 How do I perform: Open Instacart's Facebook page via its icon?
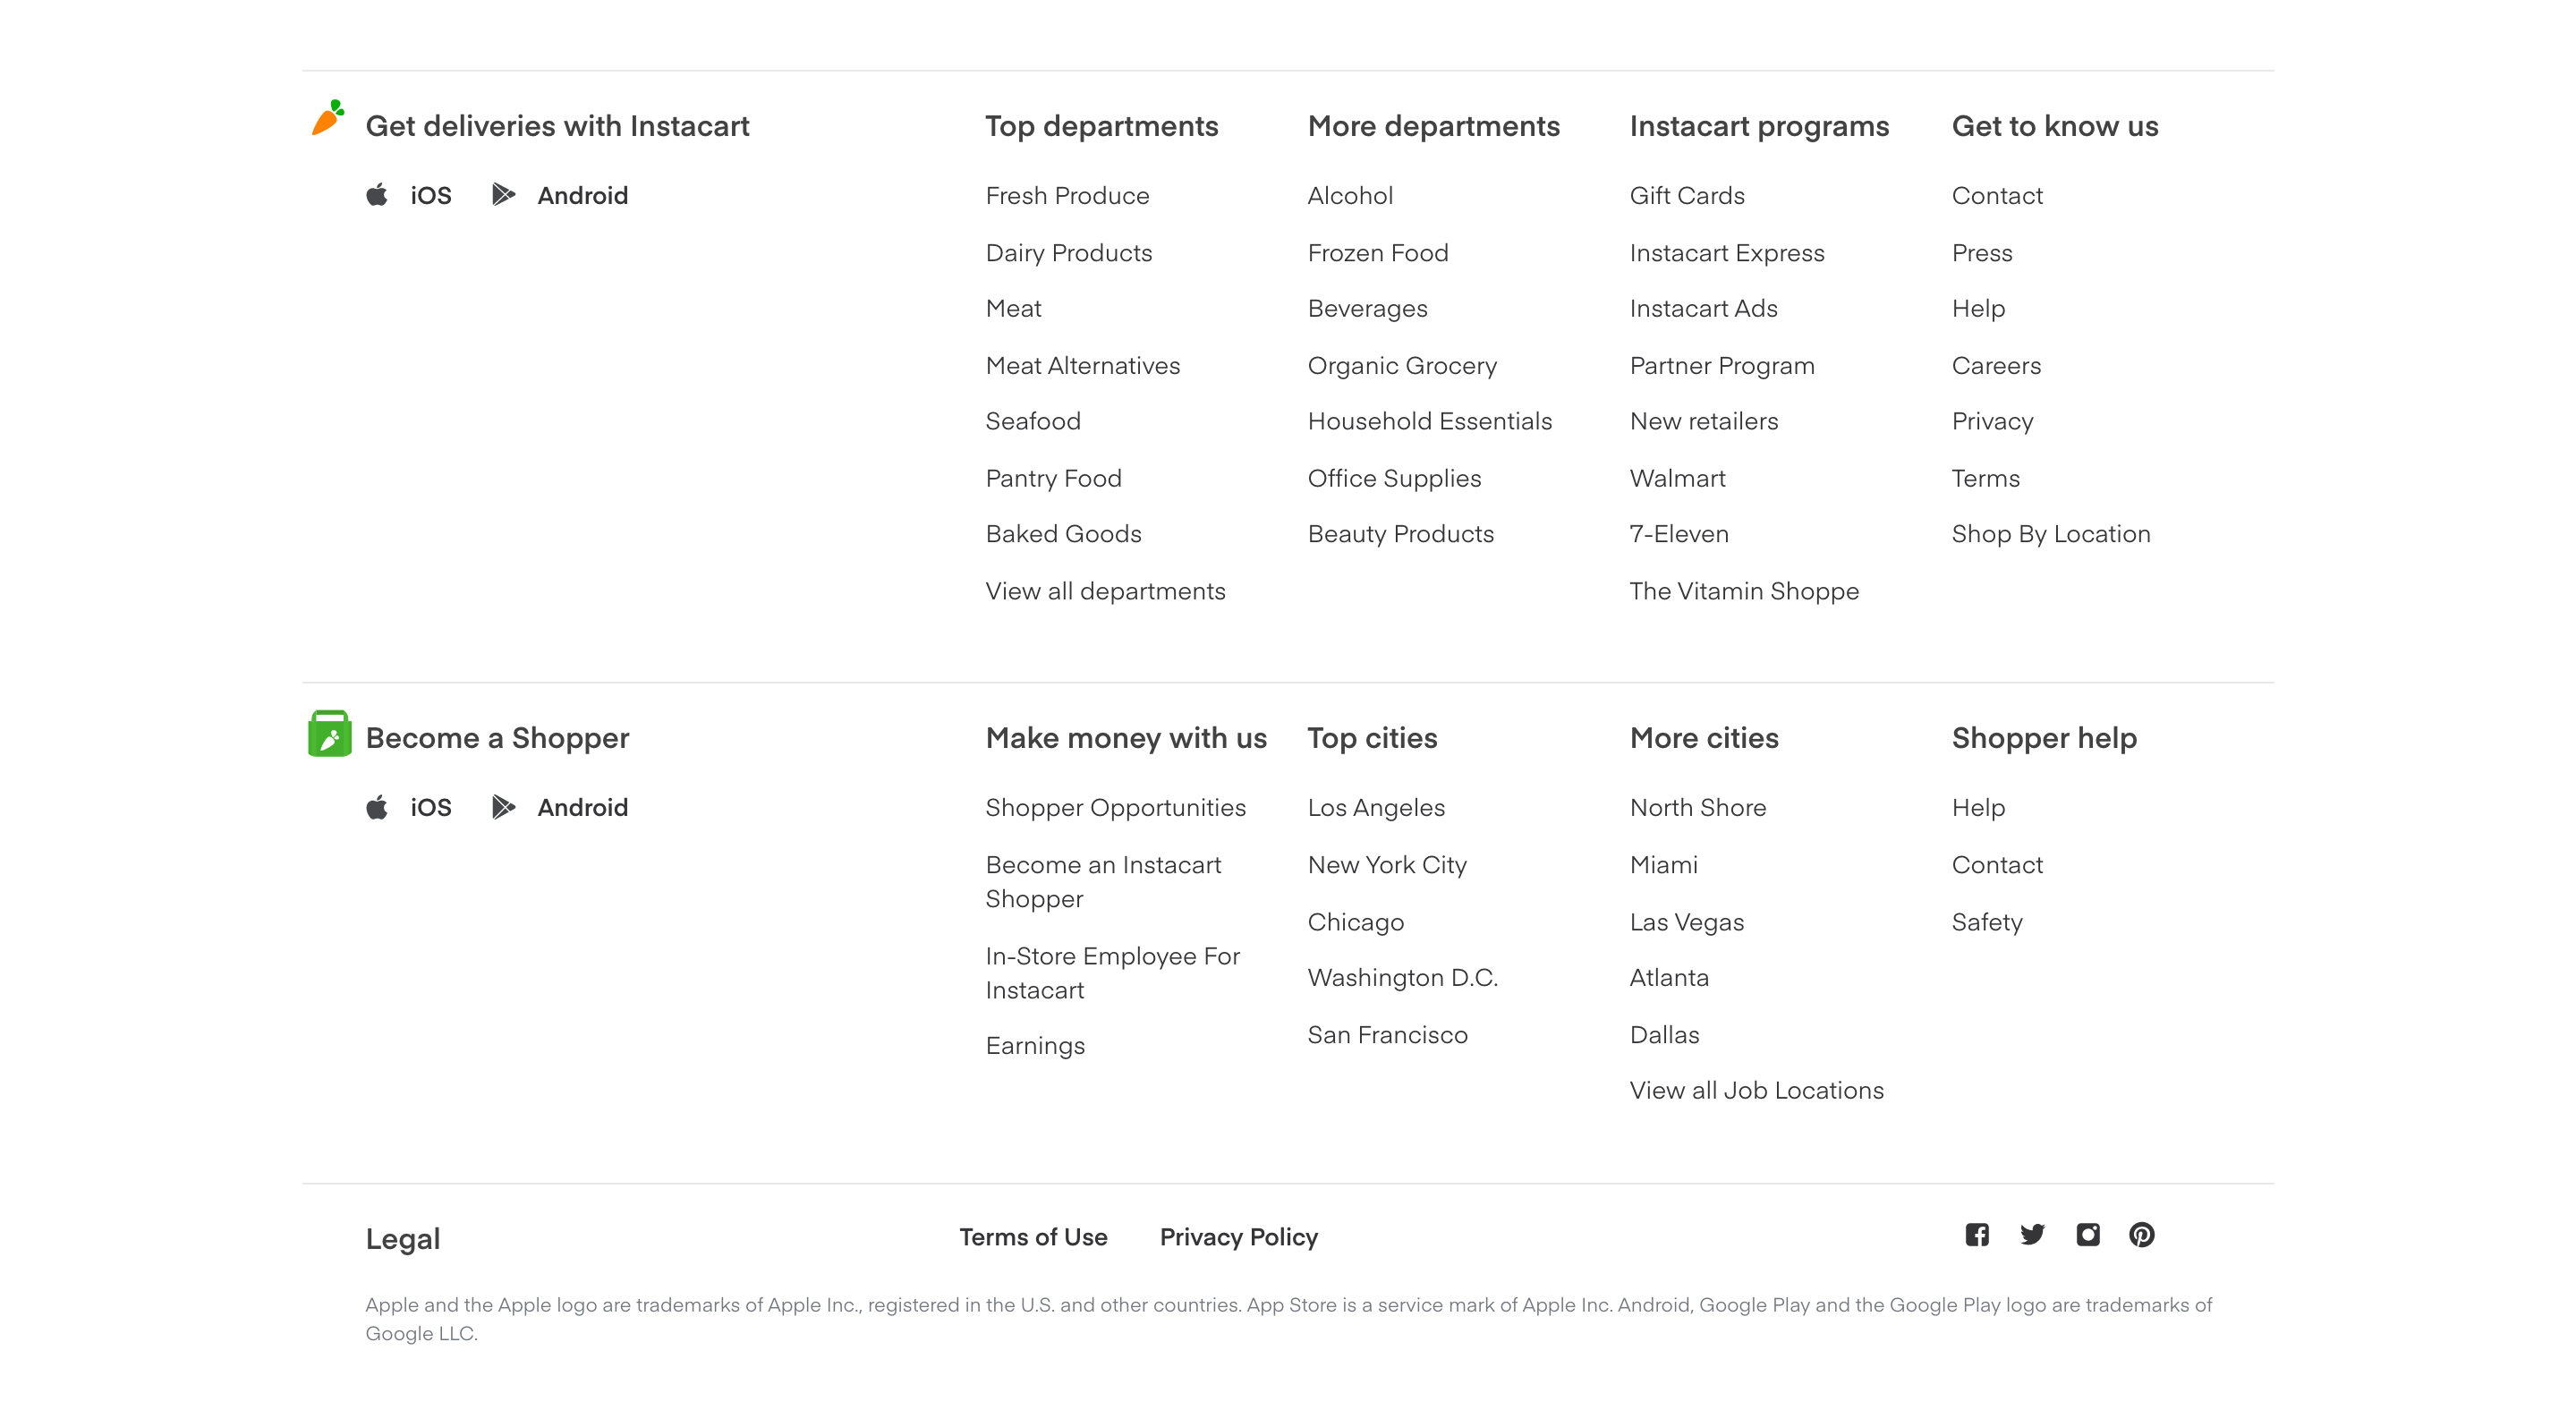click(1977, 1235)
